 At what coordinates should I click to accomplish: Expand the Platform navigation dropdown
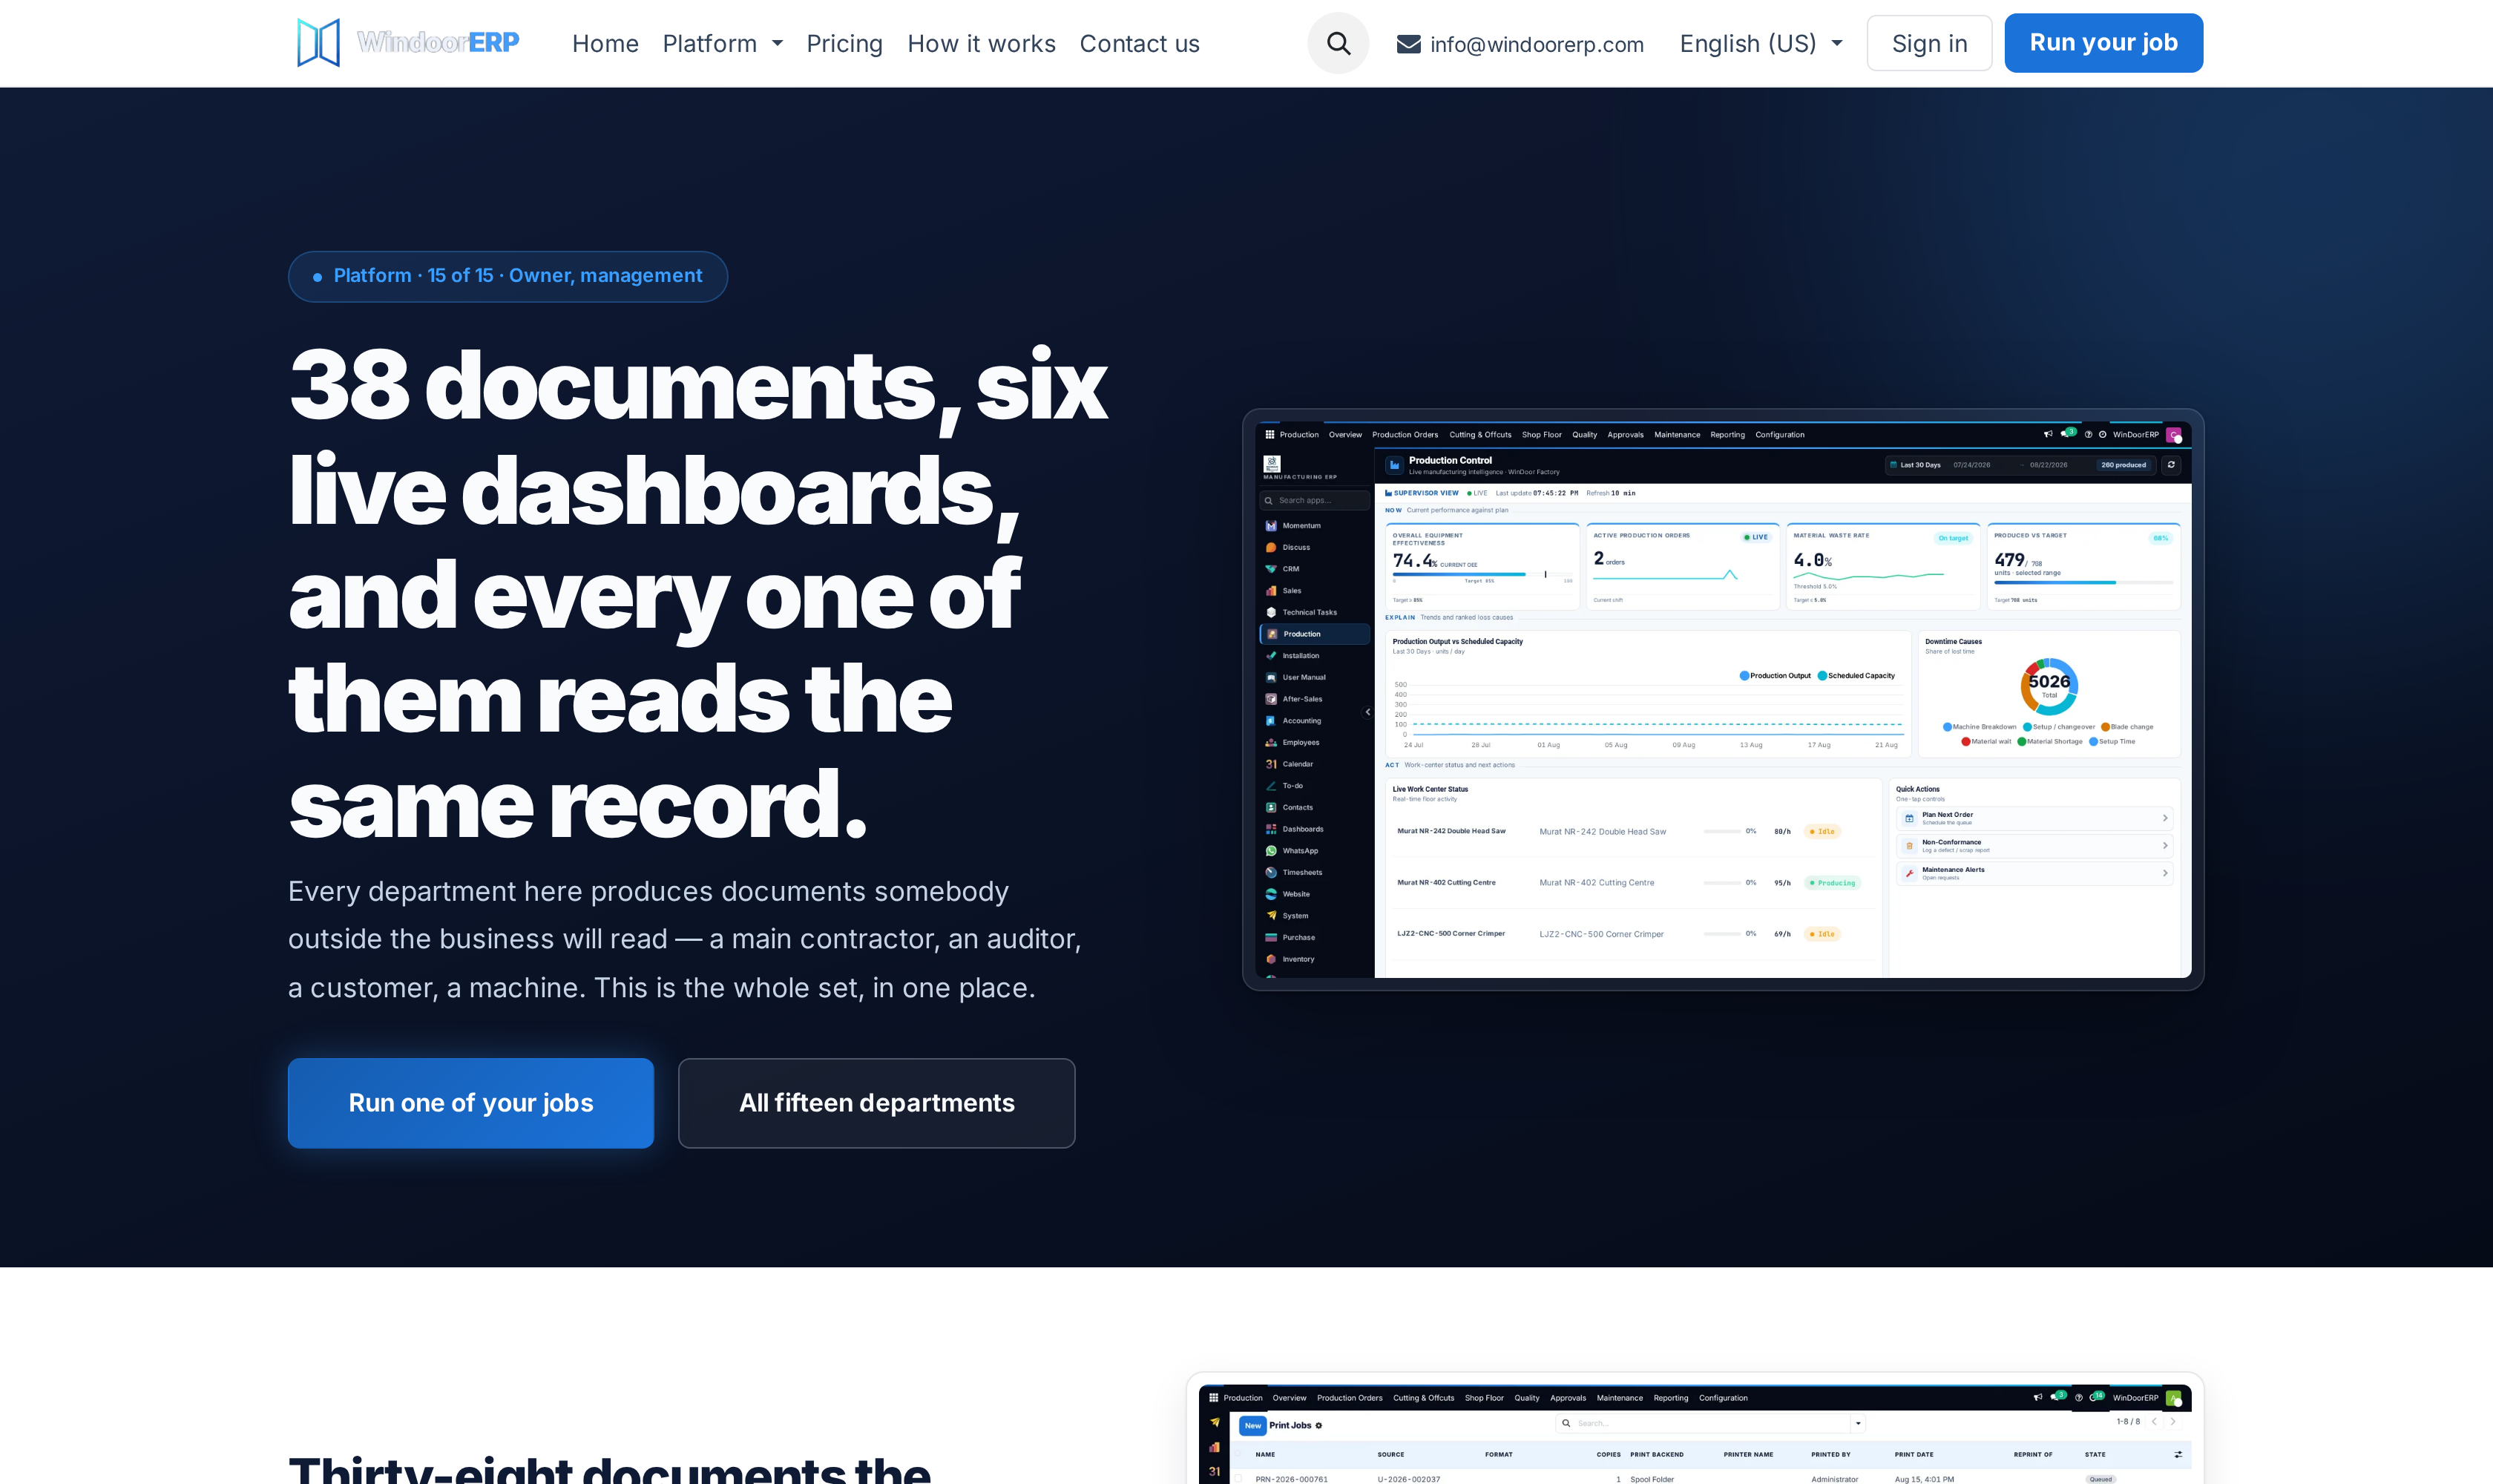click(x=722, y=43)
